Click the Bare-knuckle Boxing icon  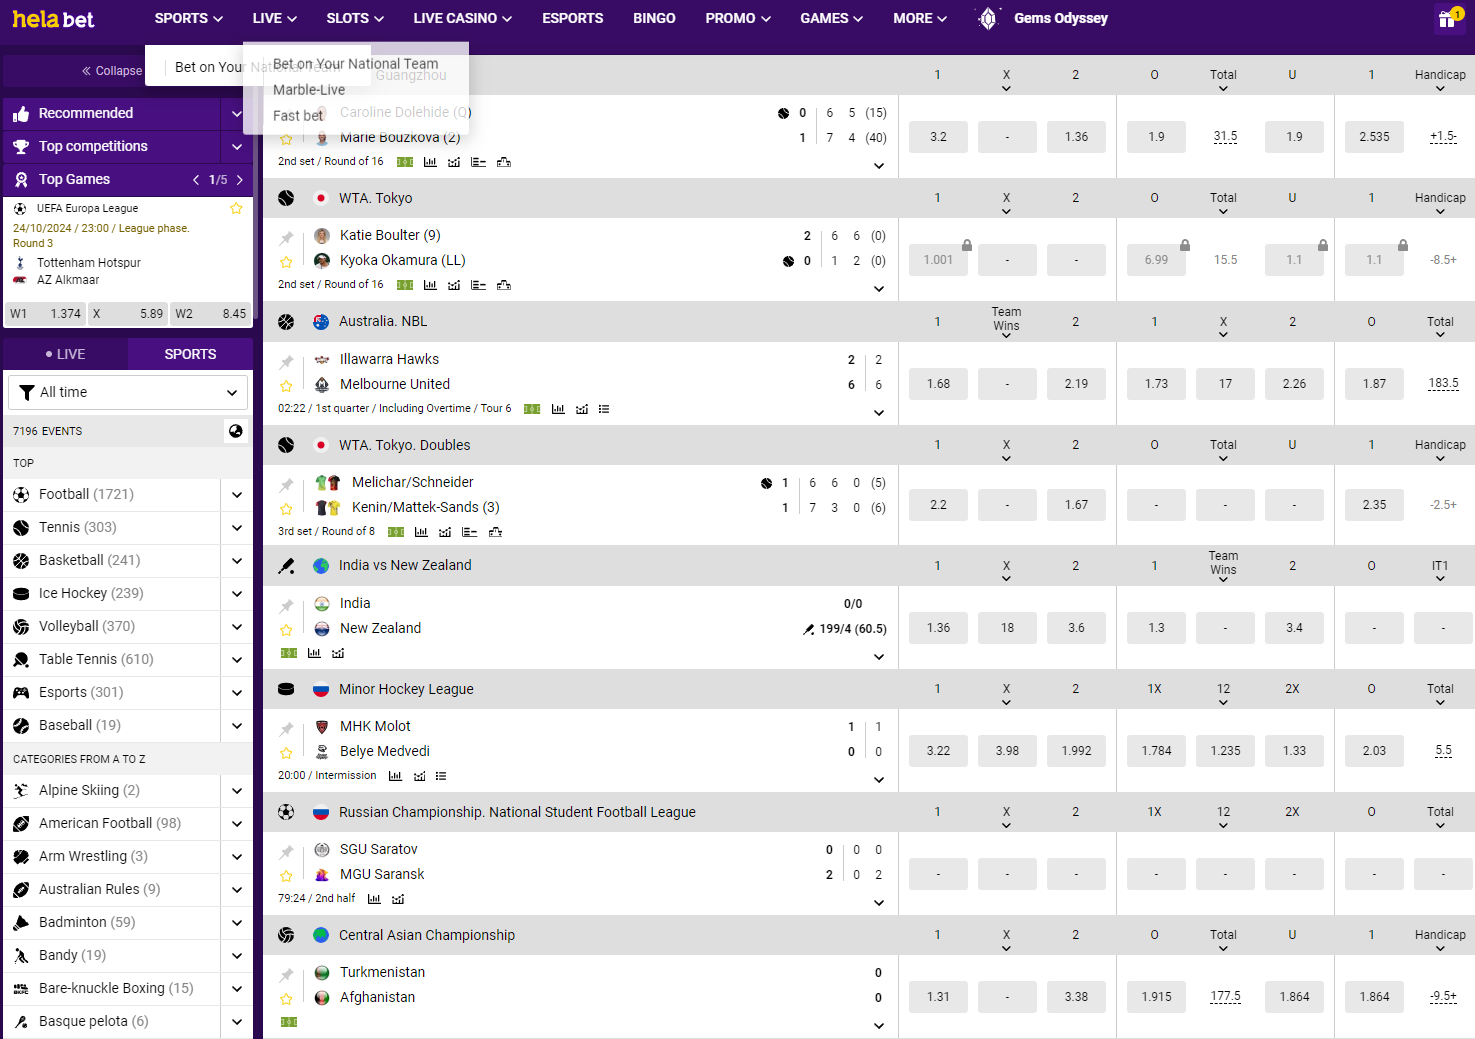pos(21,989)
